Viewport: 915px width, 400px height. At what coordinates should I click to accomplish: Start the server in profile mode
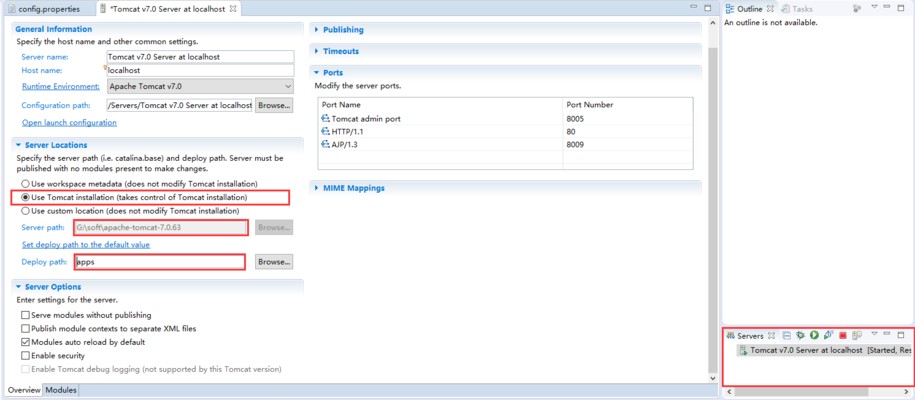click(829, 335)
